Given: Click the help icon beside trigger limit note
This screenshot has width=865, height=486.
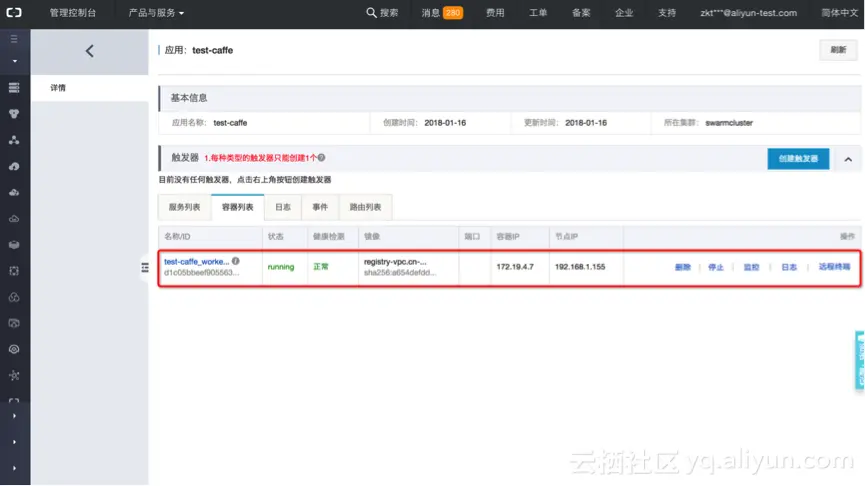Looking at the screenshot, I should [321, 157].
